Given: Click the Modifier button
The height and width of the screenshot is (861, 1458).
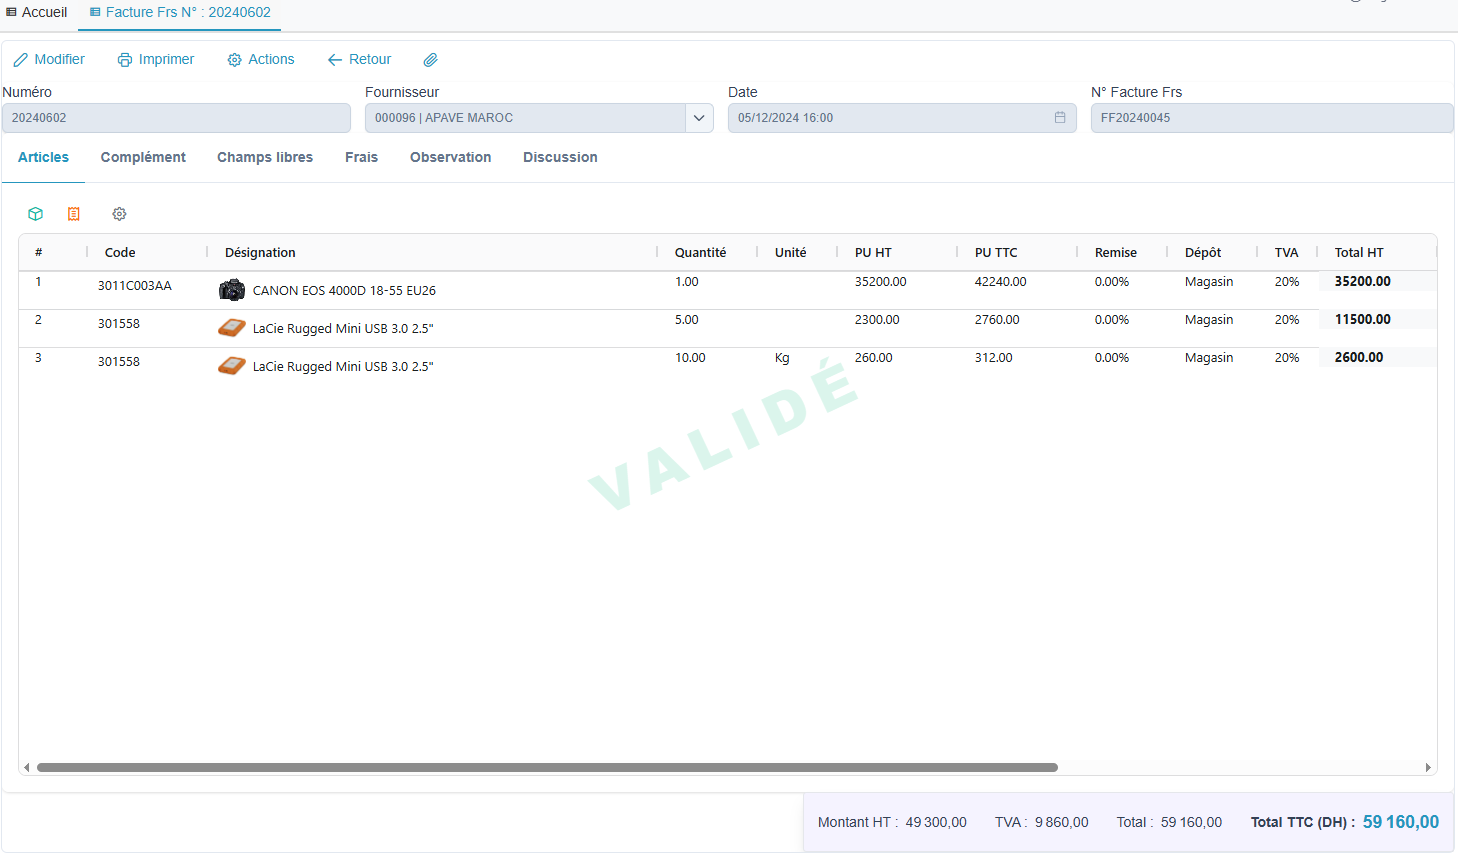Looking at the screenshot, I should [49, 60].
